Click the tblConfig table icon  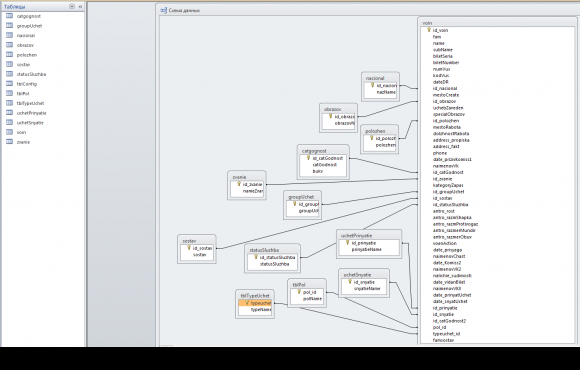click(10, 84)
